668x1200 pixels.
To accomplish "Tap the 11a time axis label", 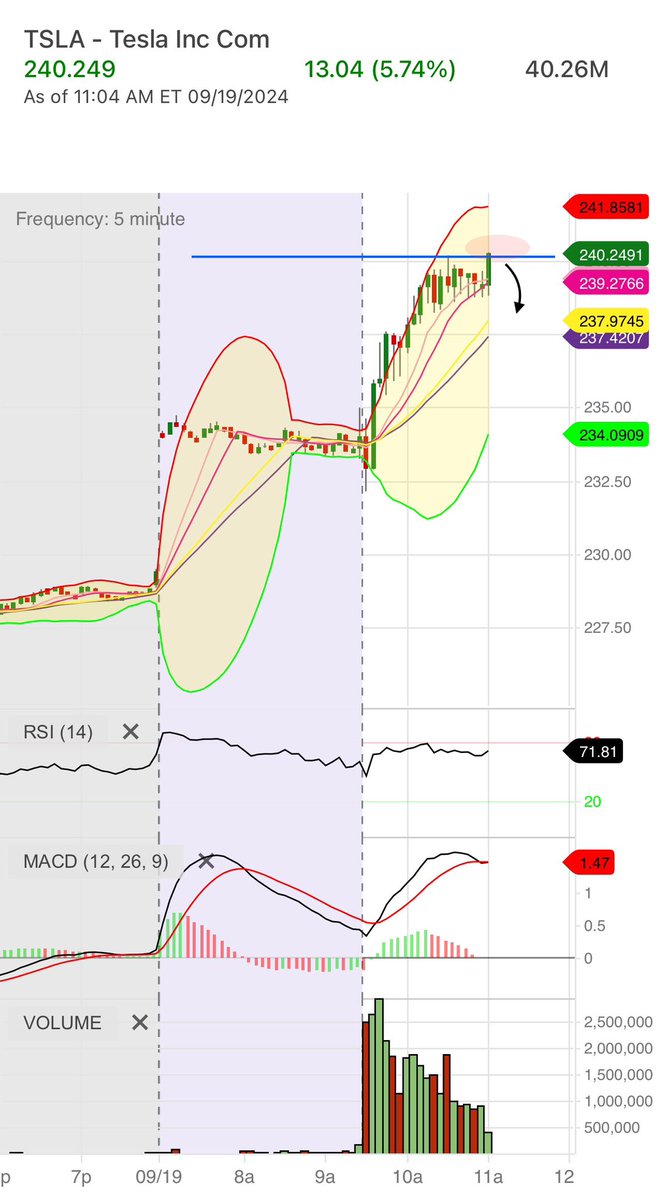I will pos(487,1177).
